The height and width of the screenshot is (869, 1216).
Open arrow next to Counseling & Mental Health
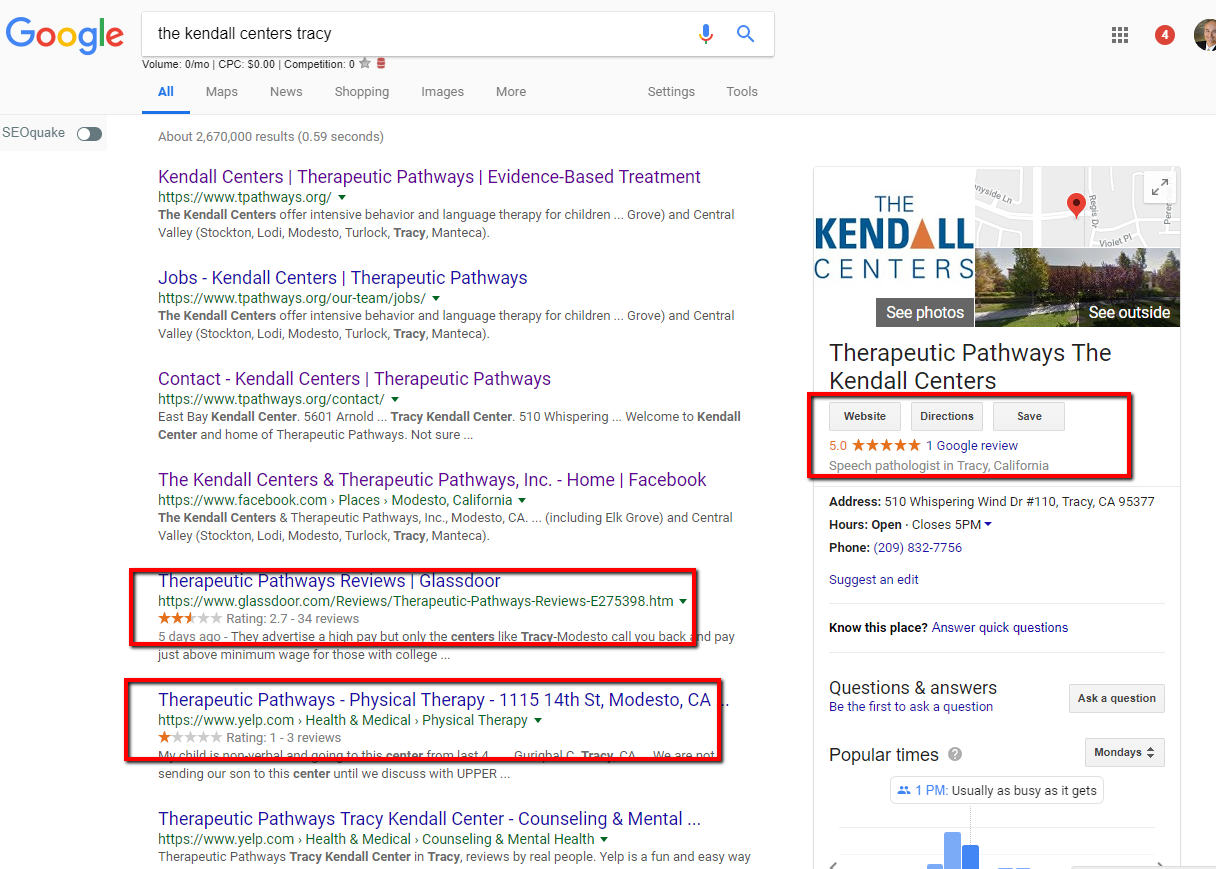click(605, 839)
